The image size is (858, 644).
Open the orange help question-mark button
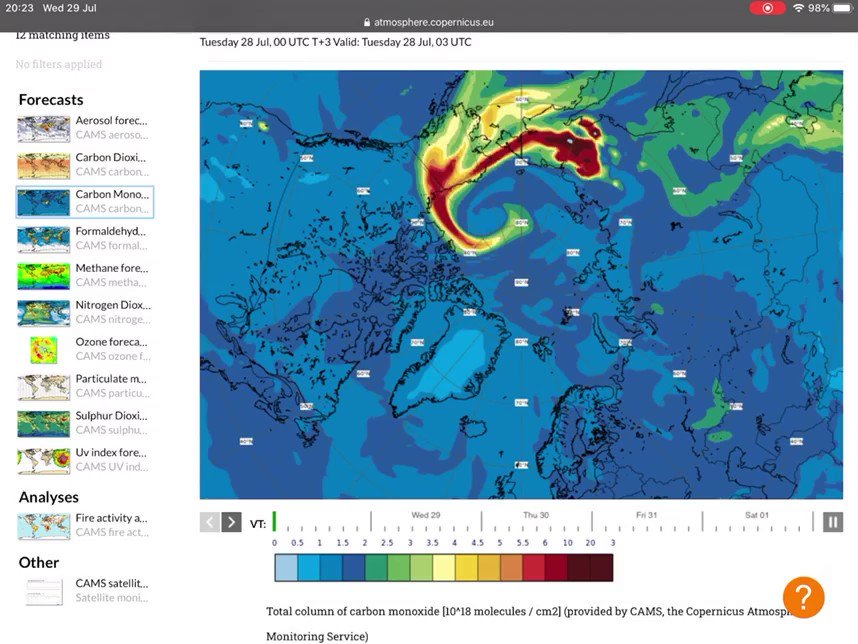803,597
